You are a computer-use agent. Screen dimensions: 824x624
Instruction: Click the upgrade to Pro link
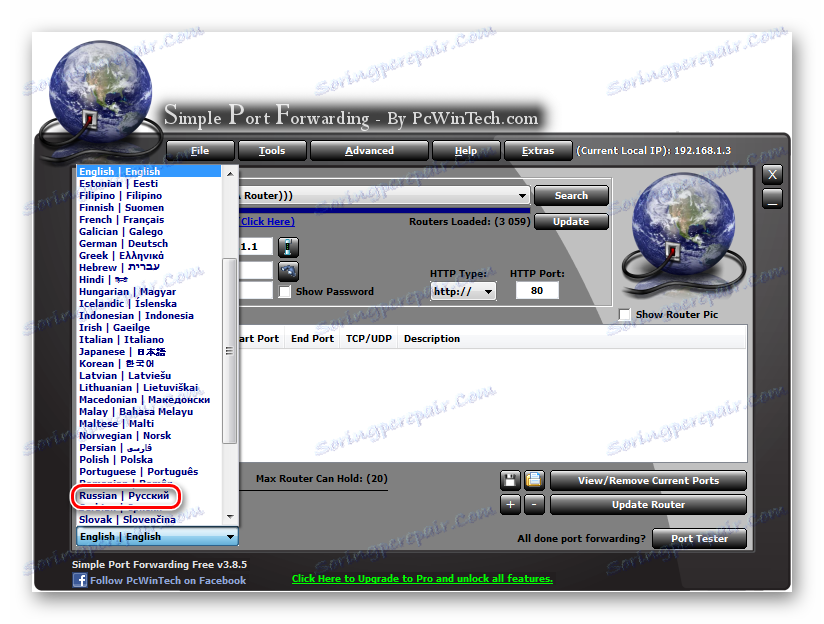[x=423, y=579]
